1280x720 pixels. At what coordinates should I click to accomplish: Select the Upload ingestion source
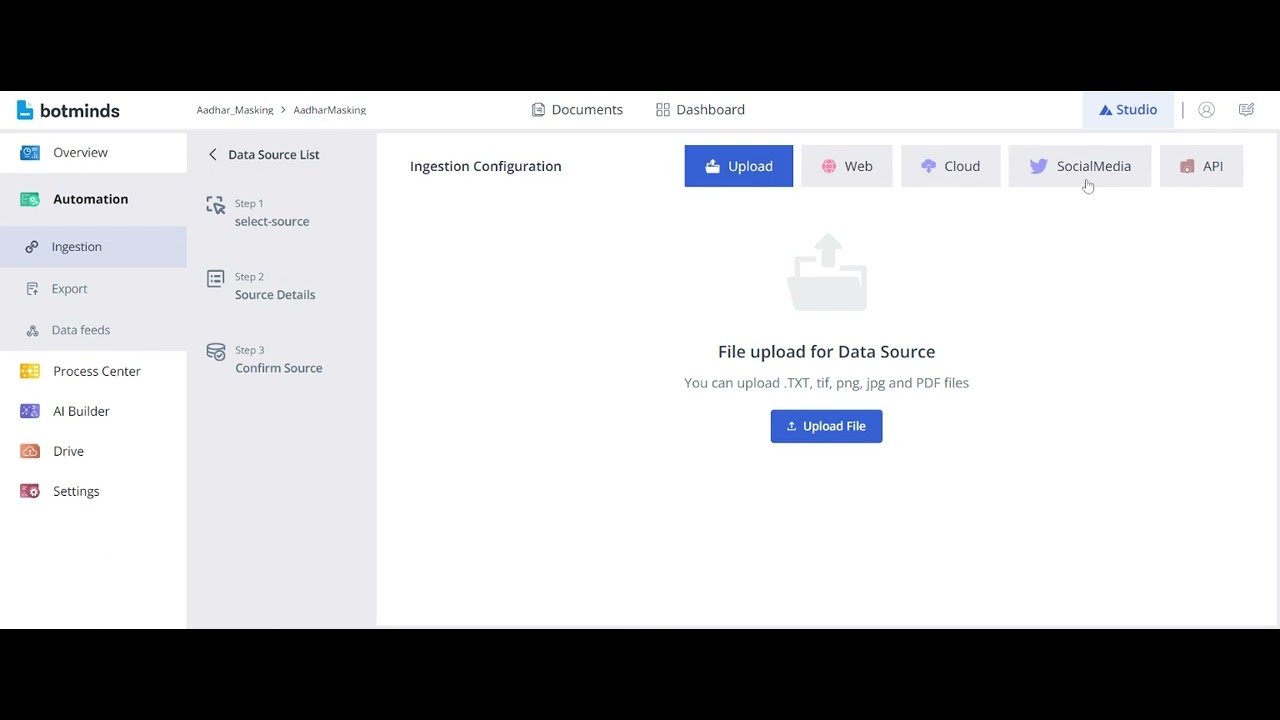click(739, 166)
